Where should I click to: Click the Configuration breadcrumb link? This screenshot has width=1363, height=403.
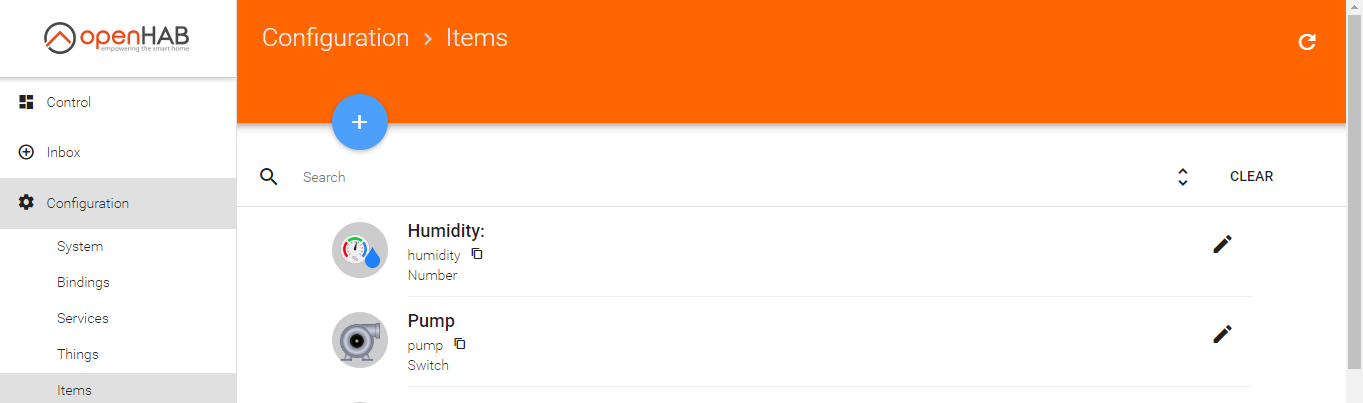(x=335, y=38)
